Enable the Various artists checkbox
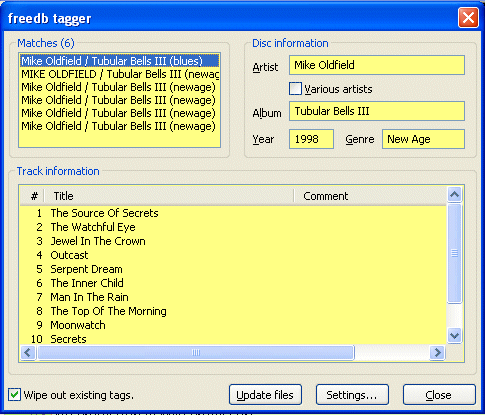Screen dimensions: 485x415 pos(295,89)
